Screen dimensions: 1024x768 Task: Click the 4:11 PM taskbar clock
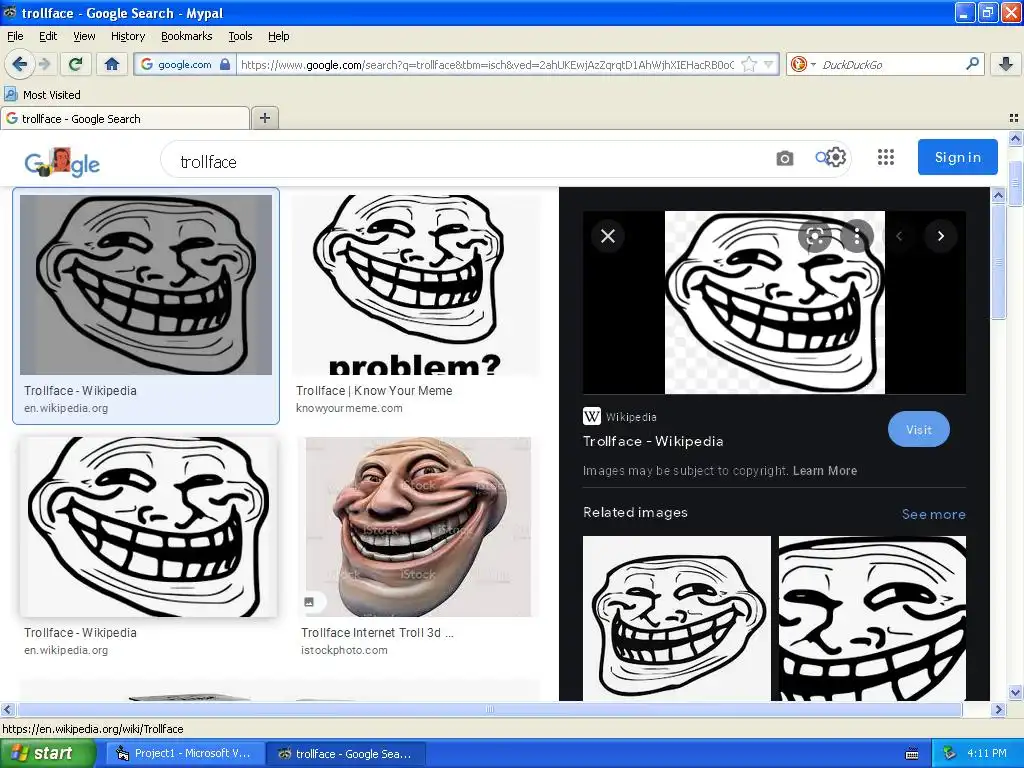(987, 753)
